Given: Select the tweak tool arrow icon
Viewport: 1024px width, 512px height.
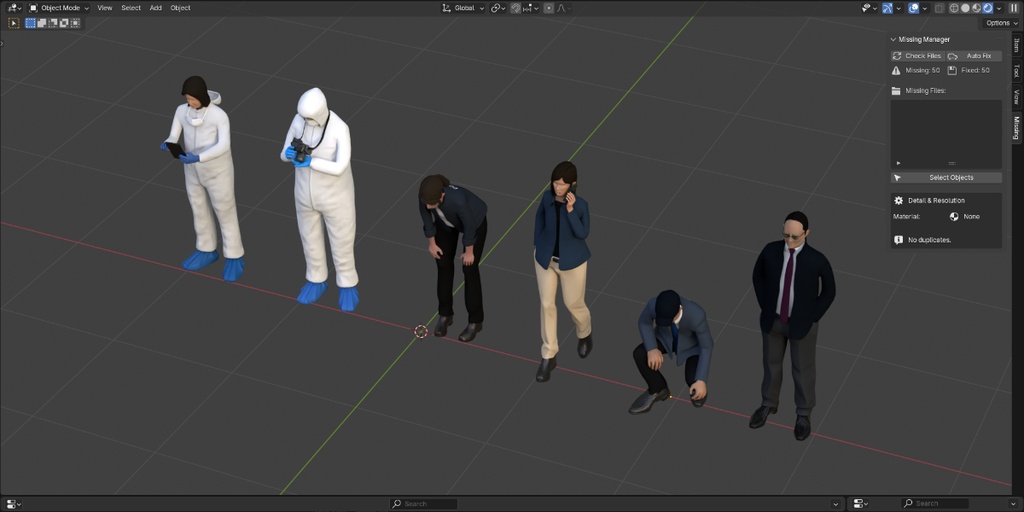Looking at the screenshot, I should click(13, 23).
